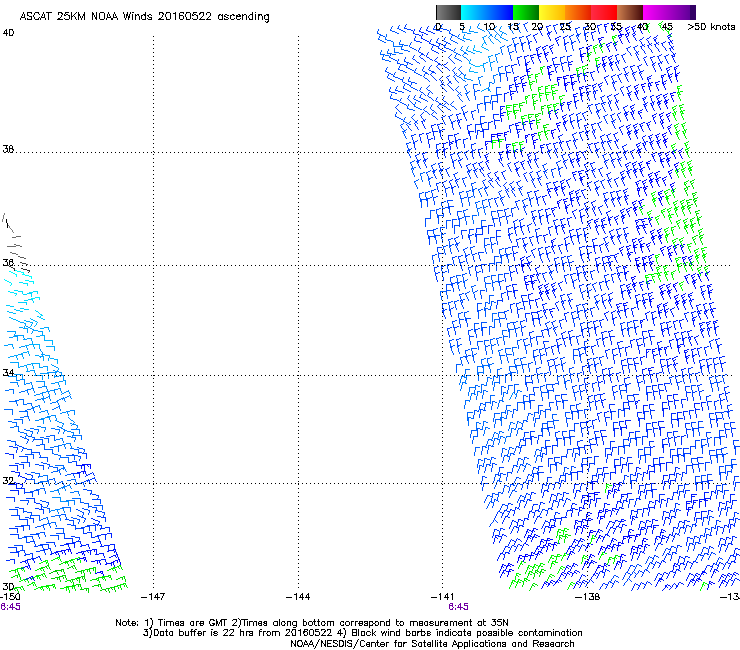Select the '5' knot legend label
The image size is (740, 650).
tap(462, 27)
